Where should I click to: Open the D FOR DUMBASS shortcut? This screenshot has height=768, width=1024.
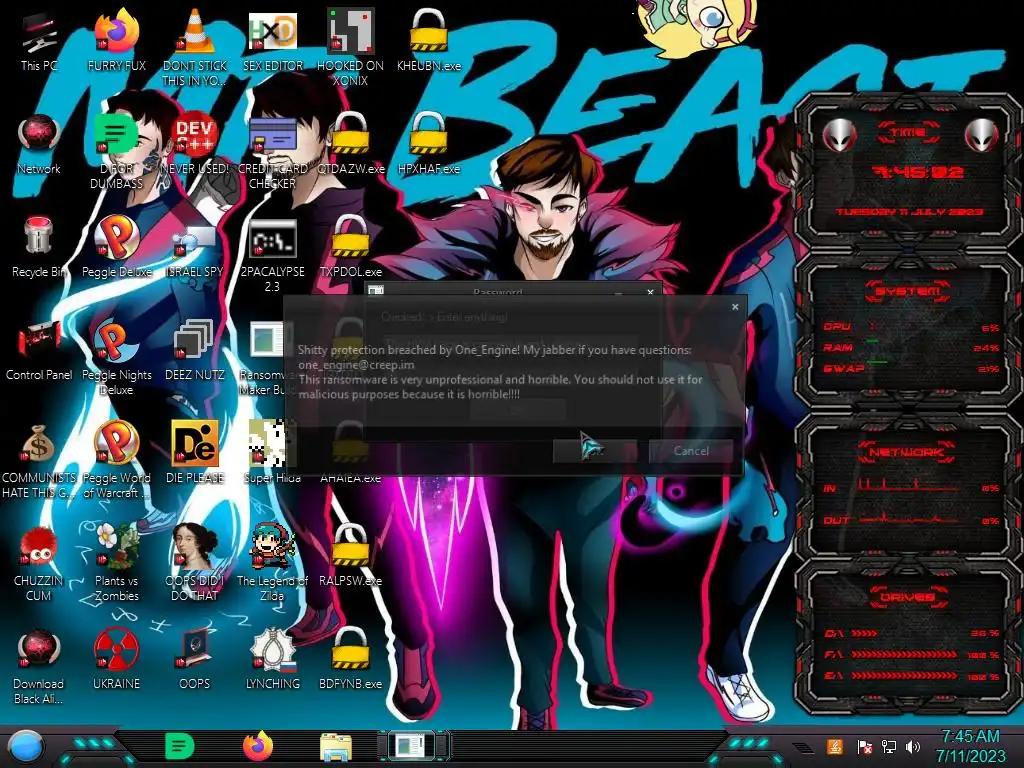tap(116, 150)
